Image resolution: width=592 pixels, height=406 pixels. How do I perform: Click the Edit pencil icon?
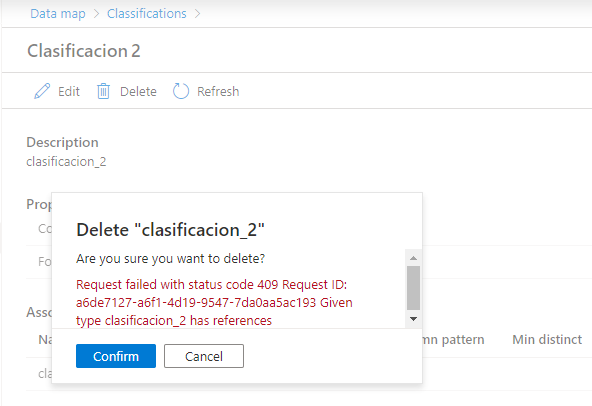tap(42, 91)
